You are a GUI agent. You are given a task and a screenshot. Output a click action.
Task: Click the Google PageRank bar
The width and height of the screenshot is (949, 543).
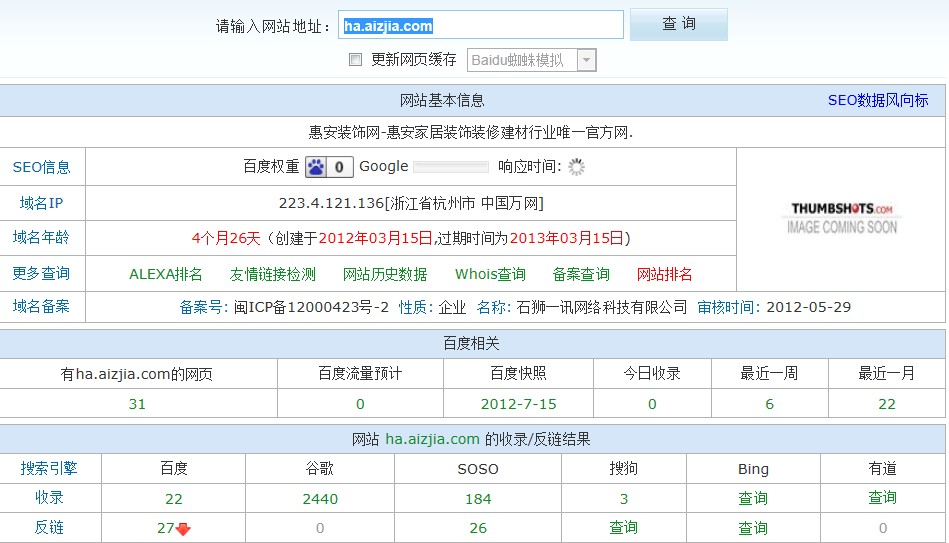click(451, 167)
